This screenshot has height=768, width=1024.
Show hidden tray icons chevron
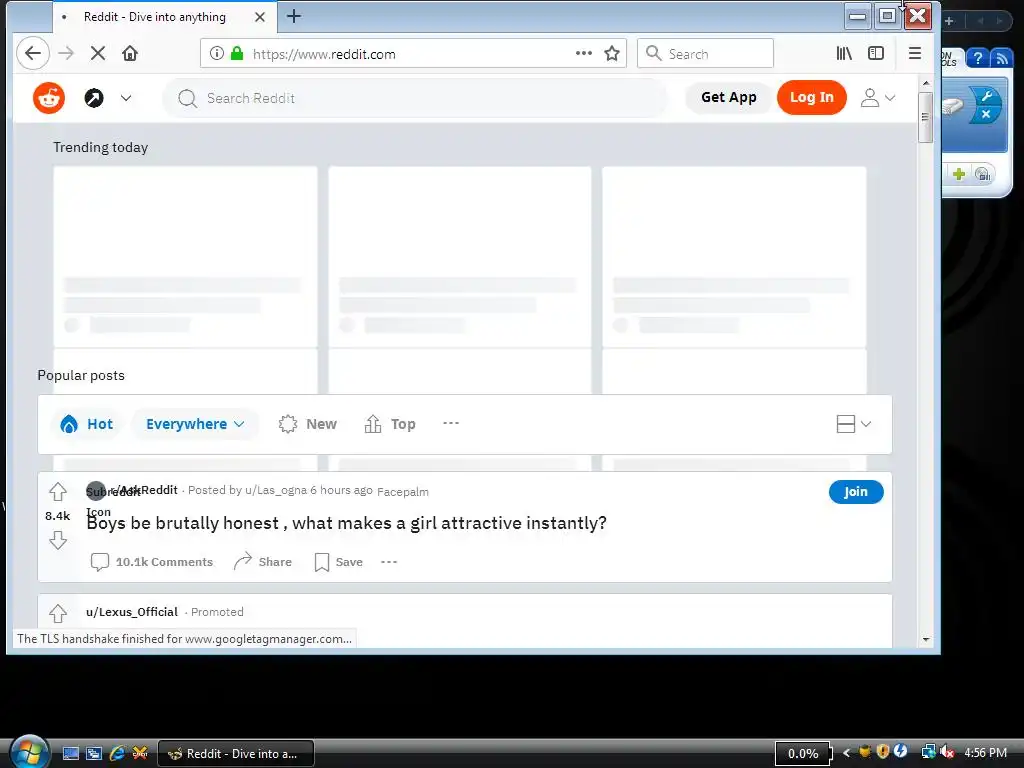pyautogui.click(x=846, y=753)
